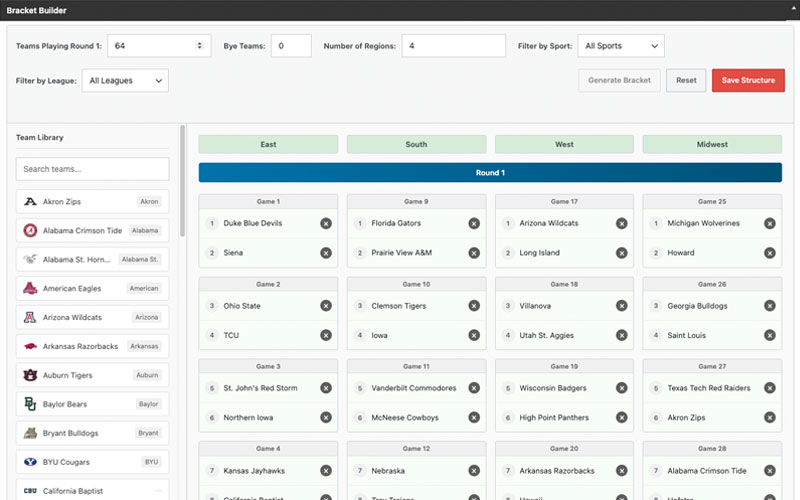Remove Saint Louis from Game 26
The image size is (800, 500).
pos(770,335)
